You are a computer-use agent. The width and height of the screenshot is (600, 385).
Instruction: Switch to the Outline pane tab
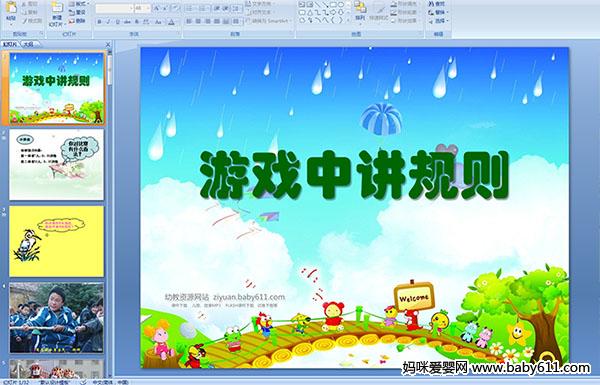(28, 44)
